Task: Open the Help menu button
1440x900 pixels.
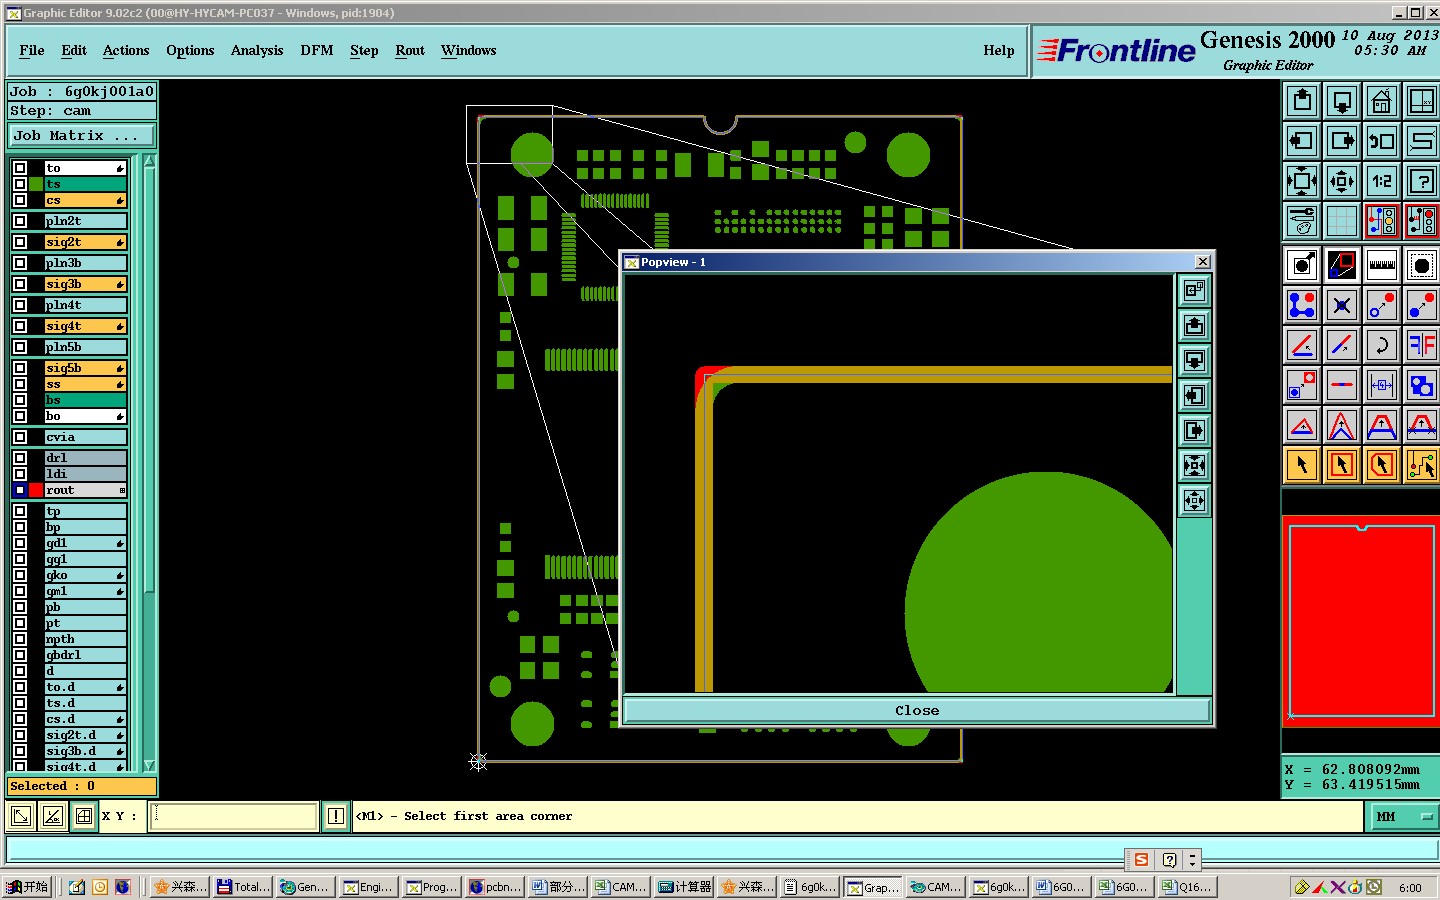Action: [999, 51]
